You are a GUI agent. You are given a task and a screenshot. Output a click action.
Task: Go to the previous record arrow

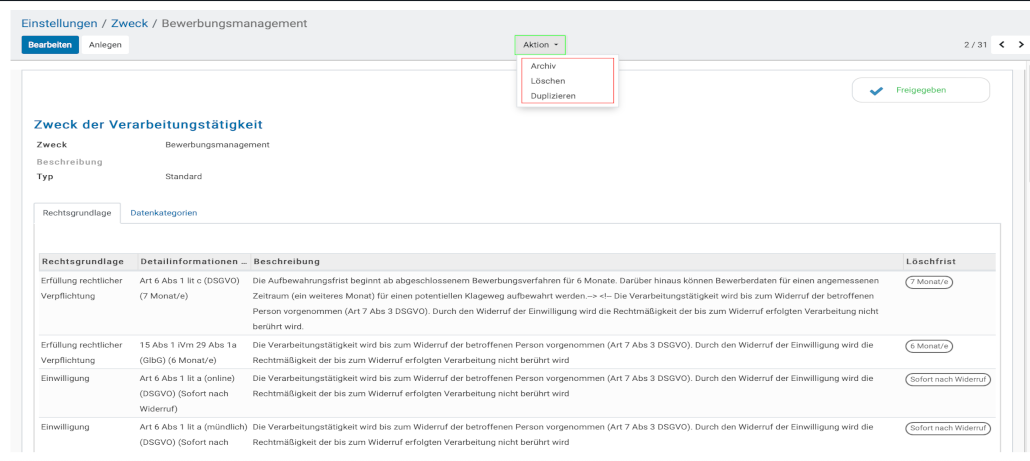pos(1002,45)
